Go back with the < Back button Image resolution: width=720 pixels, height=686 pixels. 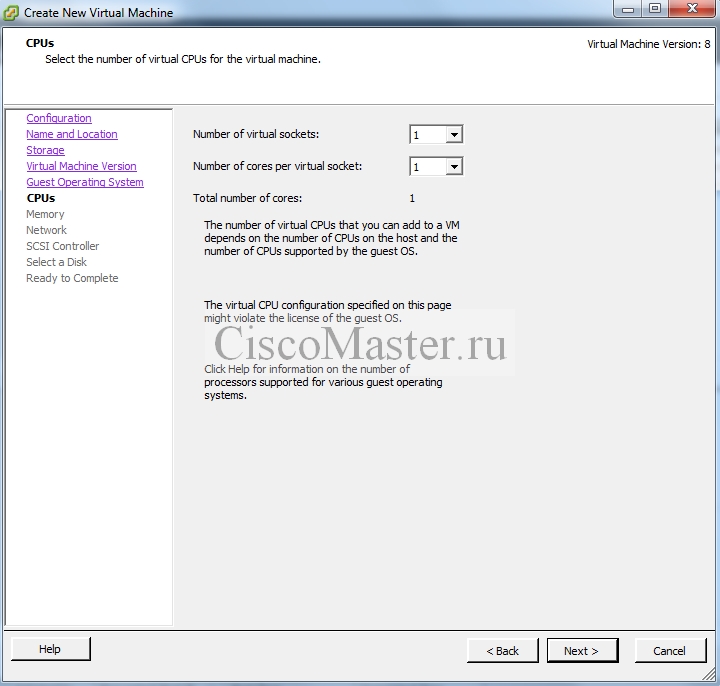(x=503, y=651)
